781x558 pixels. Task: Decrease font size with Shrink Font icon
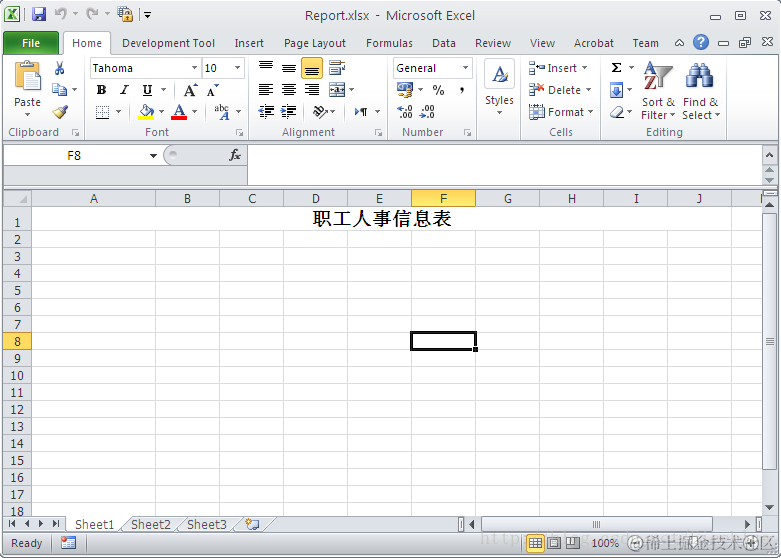click(x=213, y=90)
